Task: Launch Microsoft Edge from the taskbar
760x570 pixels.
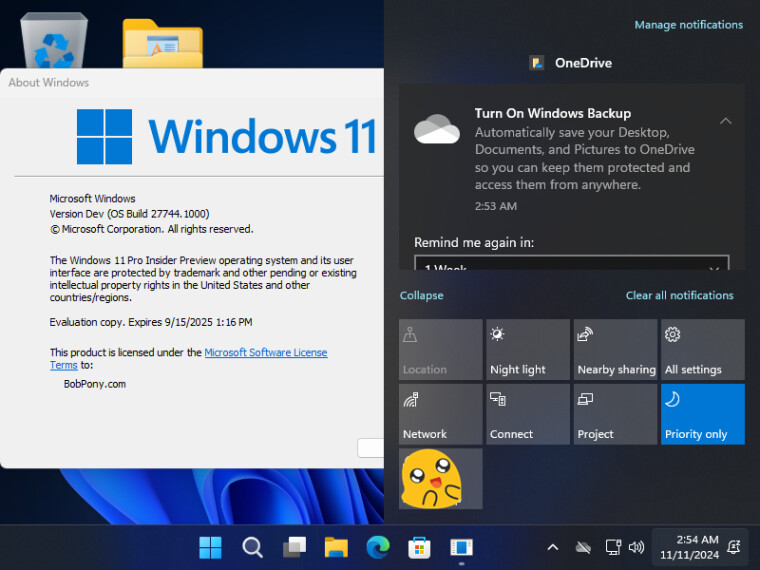Action: click(x=378, y=548)
